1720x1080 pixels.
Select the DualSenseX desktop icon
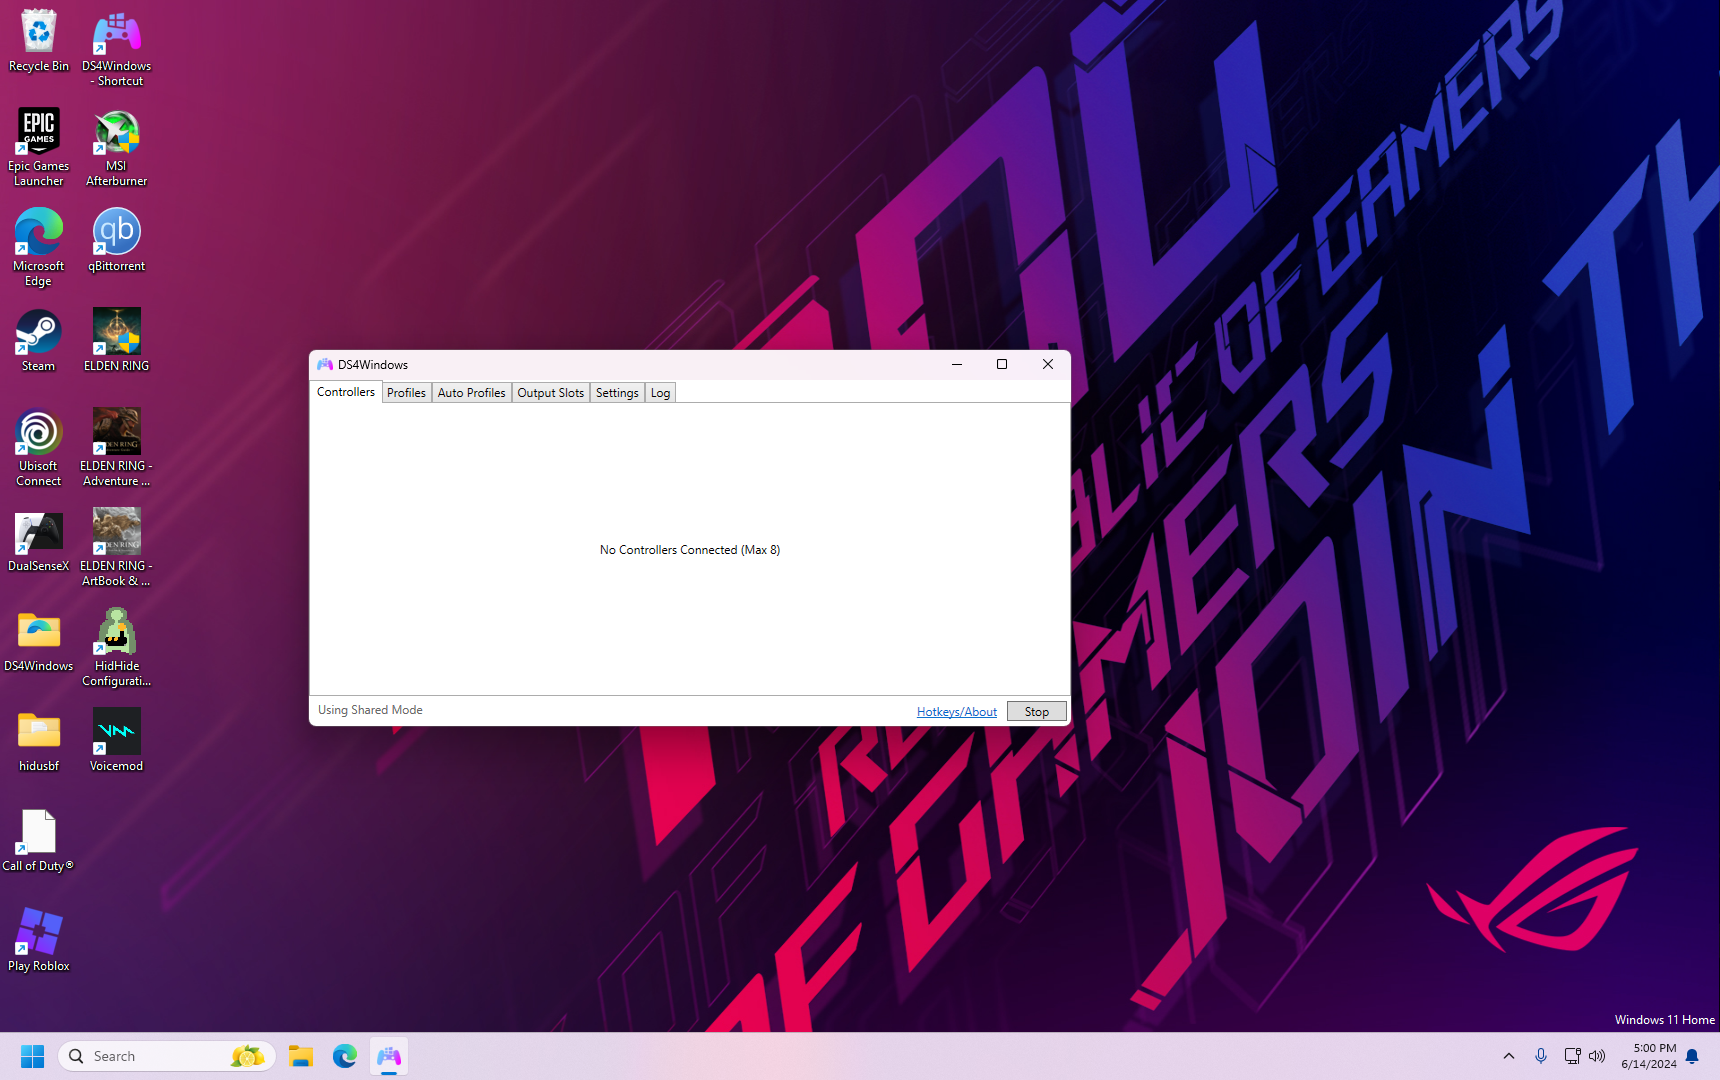[x=39, y=540]
